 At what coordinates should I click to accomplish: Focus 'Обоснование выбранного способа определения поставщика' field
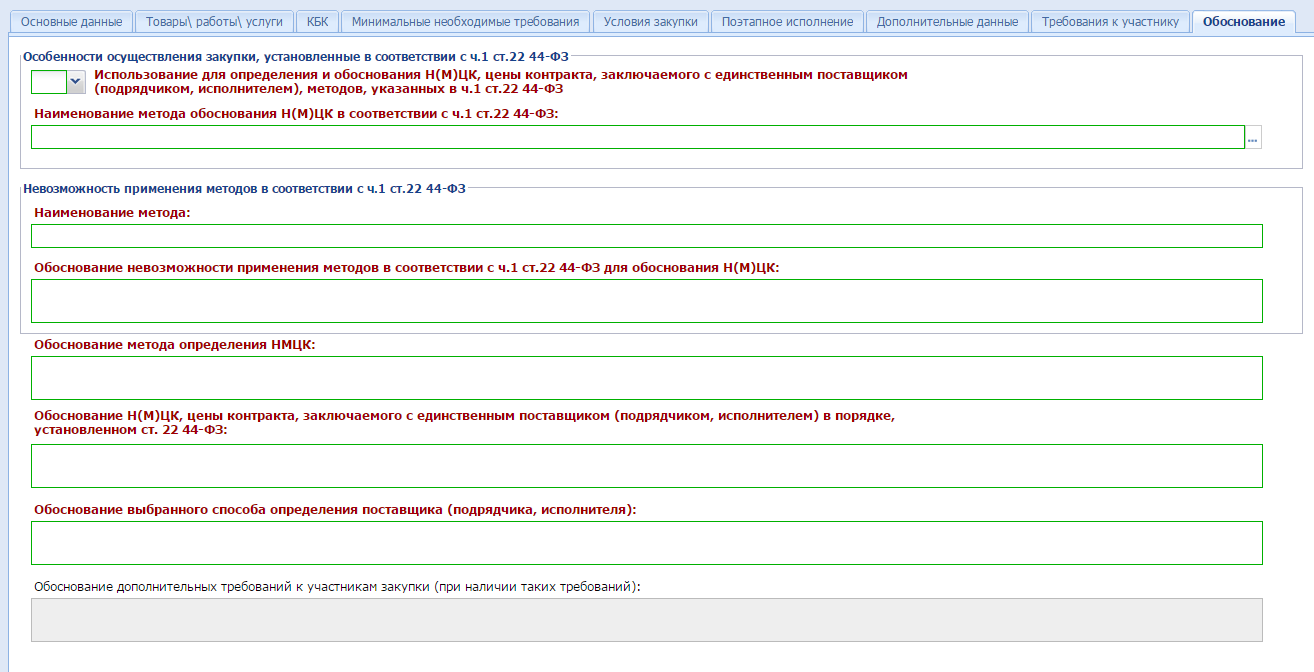646,543
